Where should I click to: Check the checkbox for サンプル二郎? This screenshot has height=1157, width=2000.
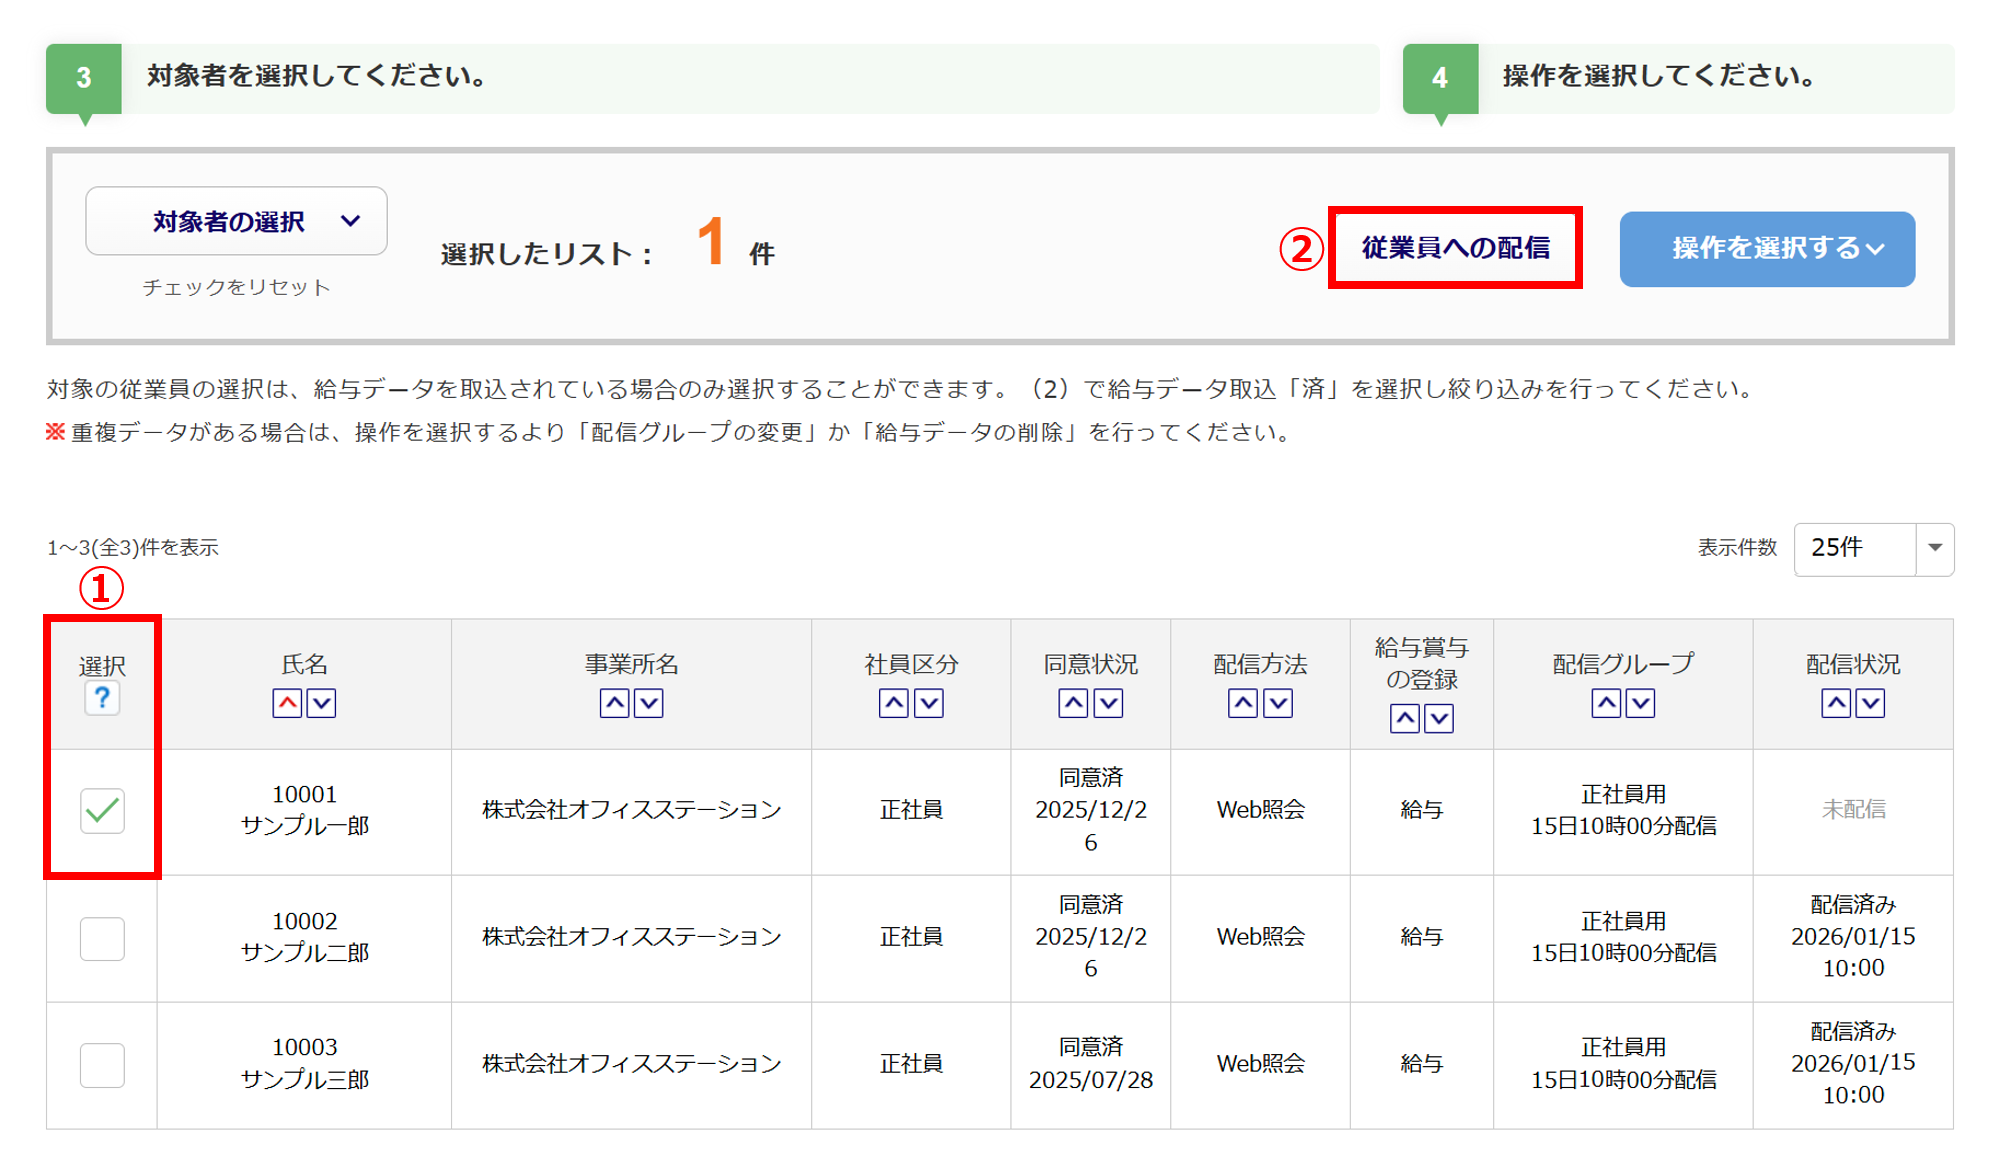coord(102,938)
